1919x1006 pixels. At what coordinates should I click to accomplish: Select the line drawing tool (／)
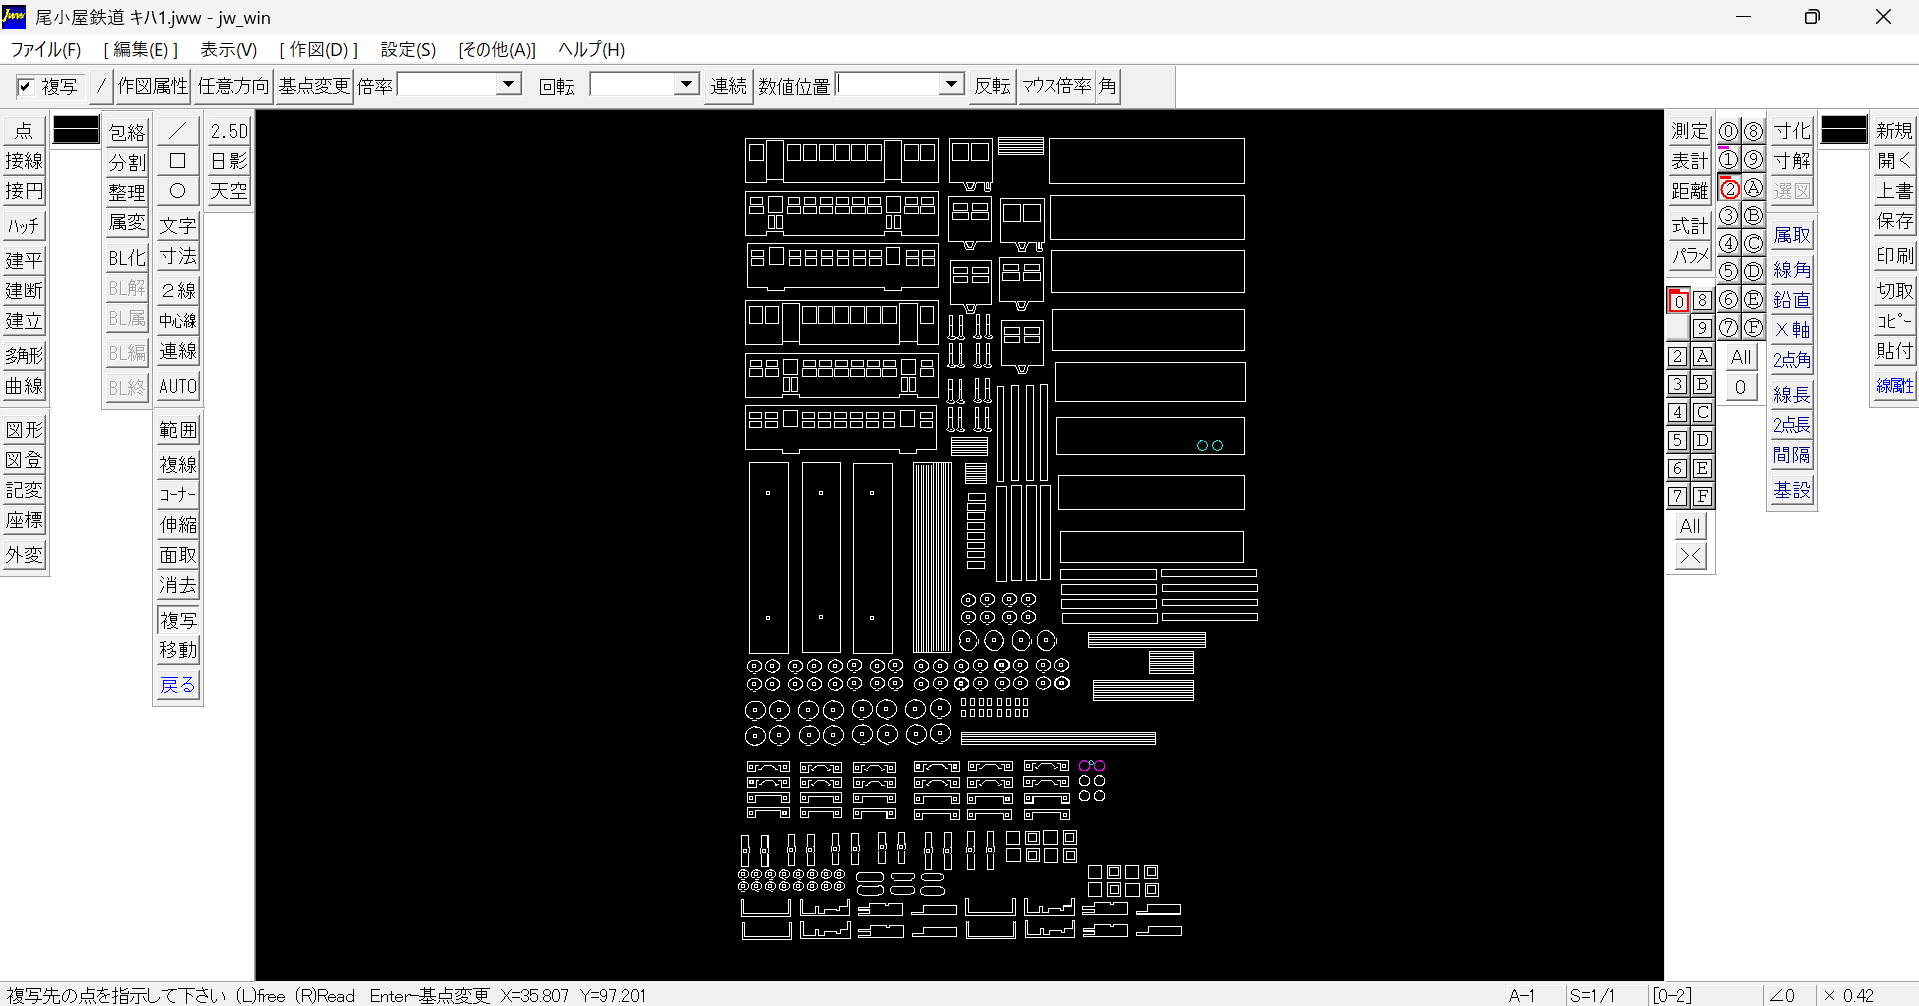coord(178,131)
